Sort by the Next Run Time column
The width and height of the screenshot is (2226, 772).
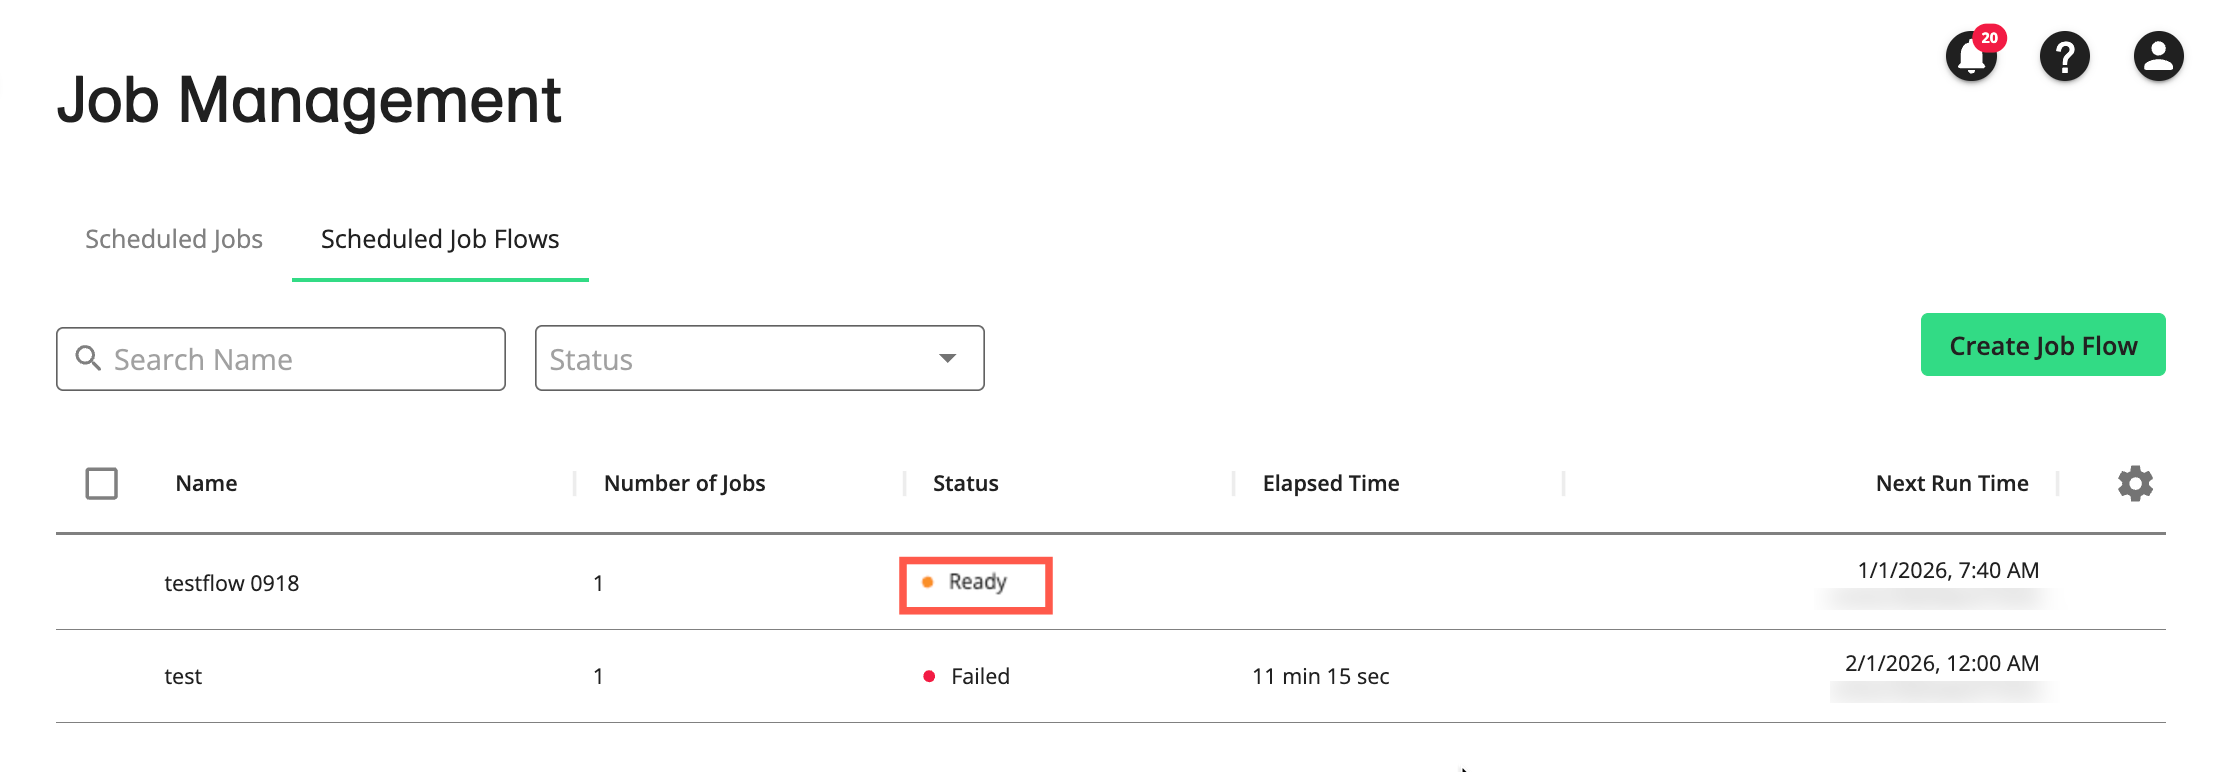click(1951, 484)
